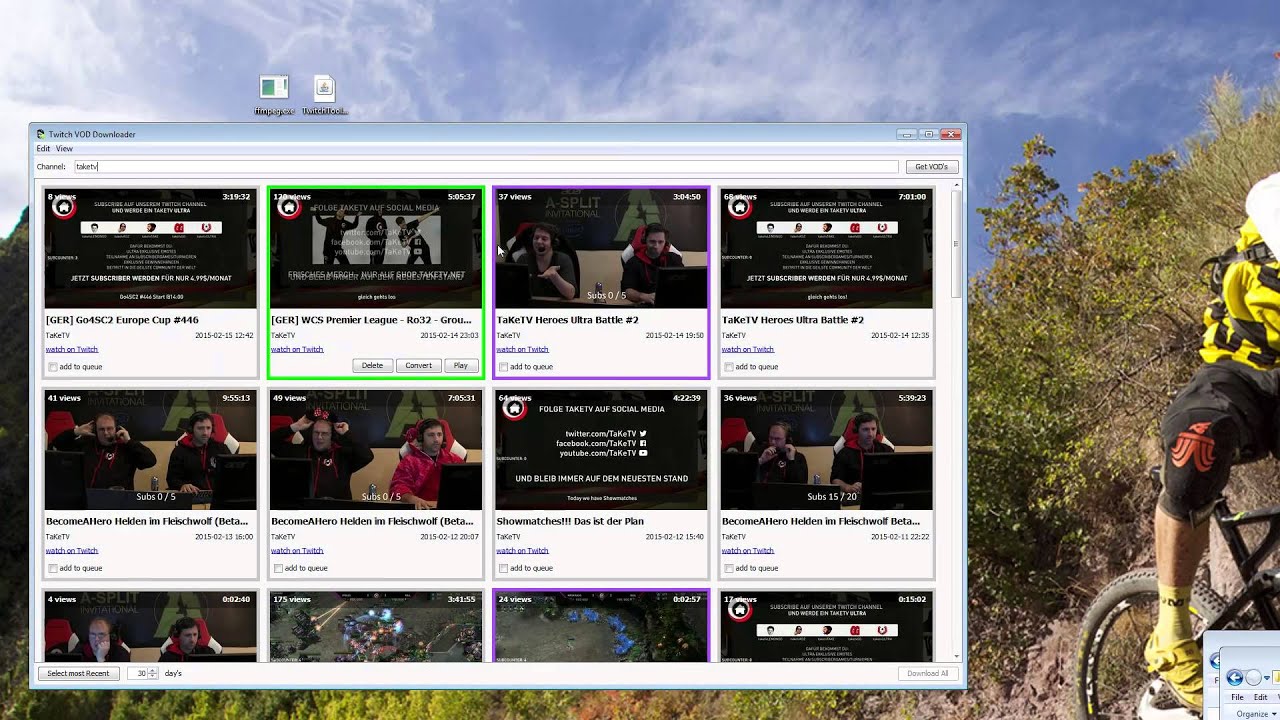Click the Get VOD's button
Screen dimensions: 1280x720
pos(931,167)
